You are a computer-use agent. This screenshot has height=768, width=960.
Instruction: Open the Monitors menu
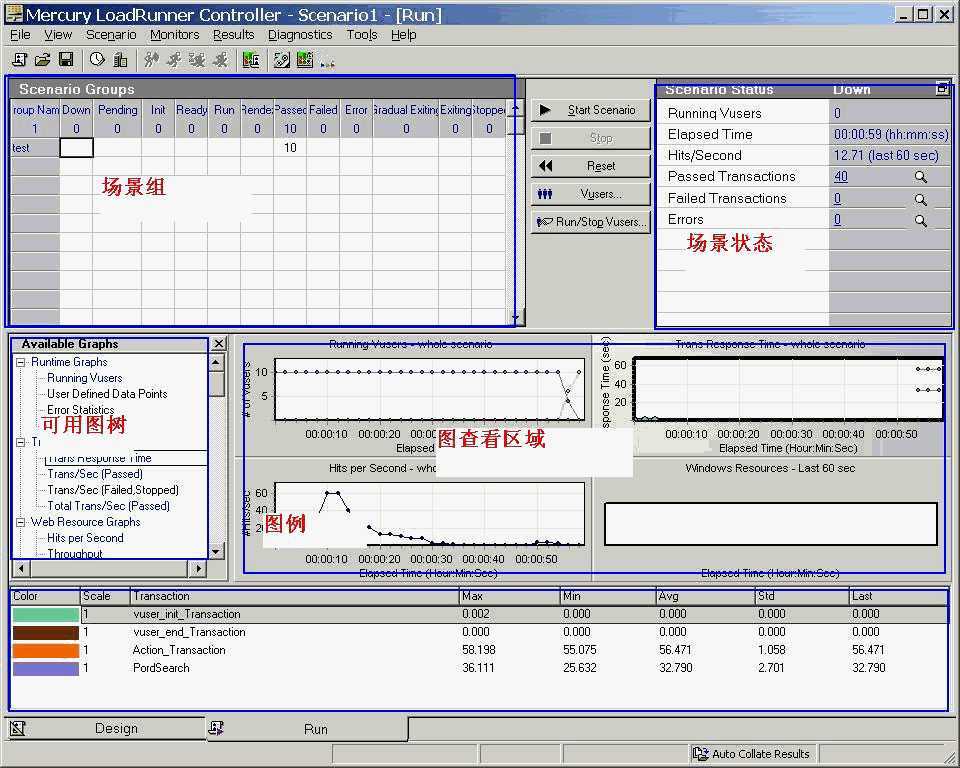pos(174,35)
